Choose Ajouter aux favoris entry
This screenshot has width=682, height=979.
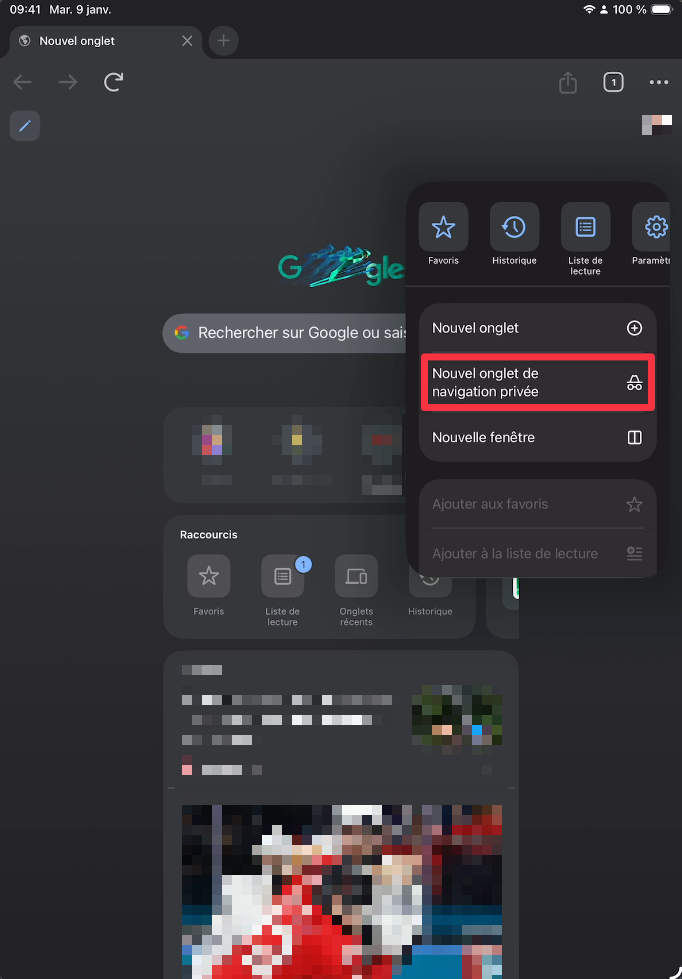[538, 504]
